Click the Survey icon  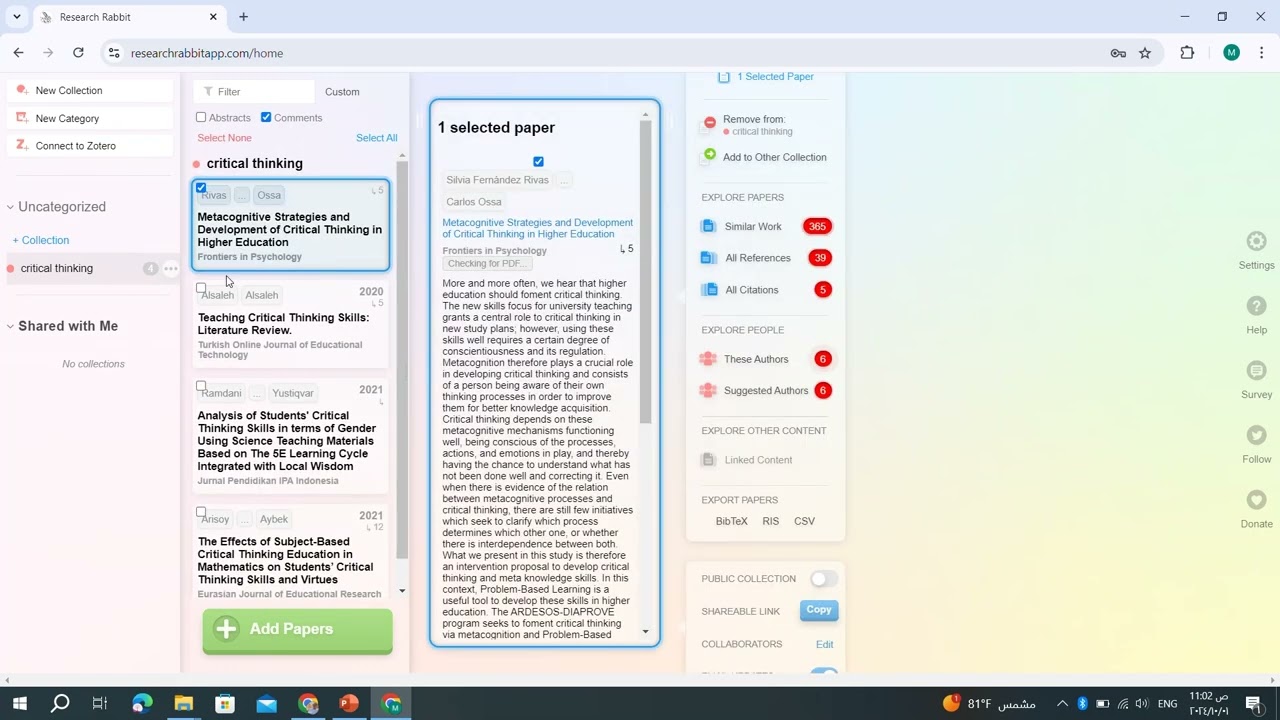click(x=1257, y=370)
